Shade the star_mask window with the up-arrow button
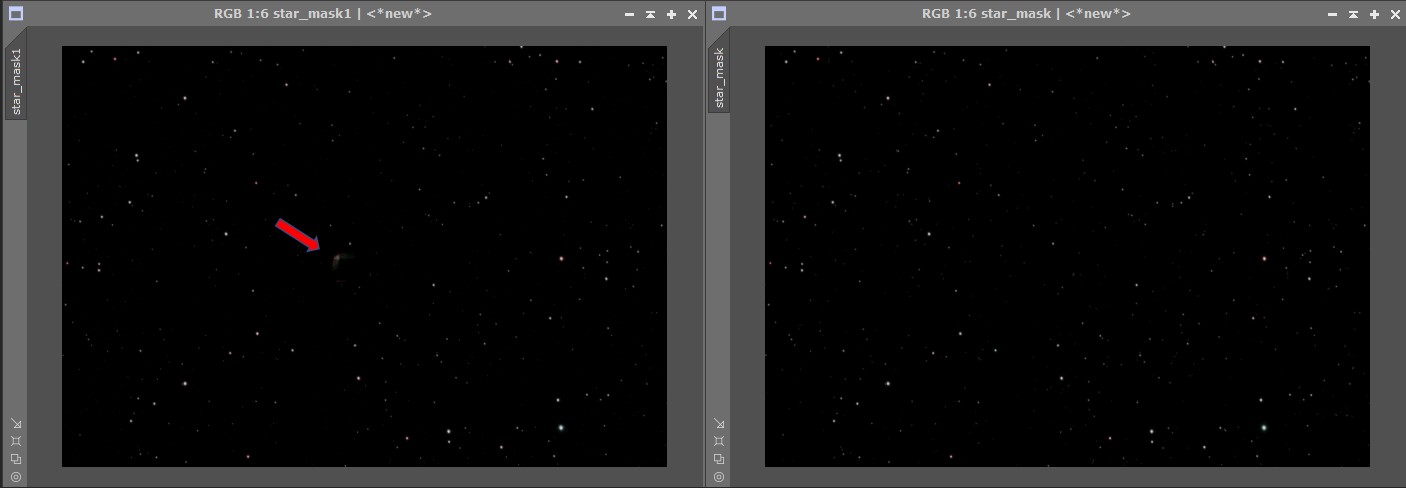This screenshot has height=488, width=1406. click(1353, 14)
